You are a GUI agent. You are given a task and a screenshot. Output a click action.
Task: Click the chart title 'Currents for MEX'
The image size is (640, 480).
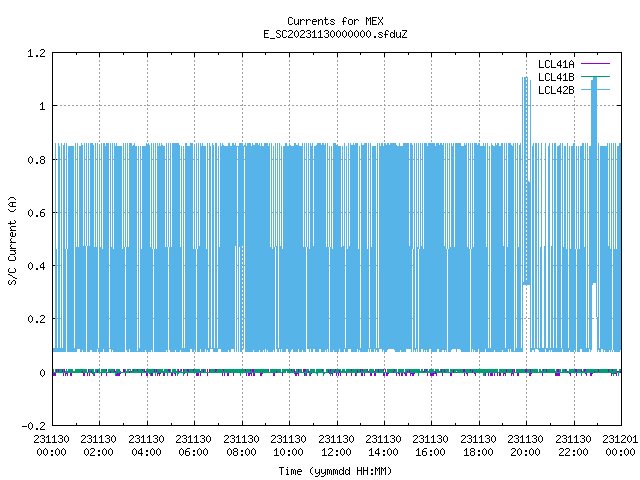(x=335, y=21)
